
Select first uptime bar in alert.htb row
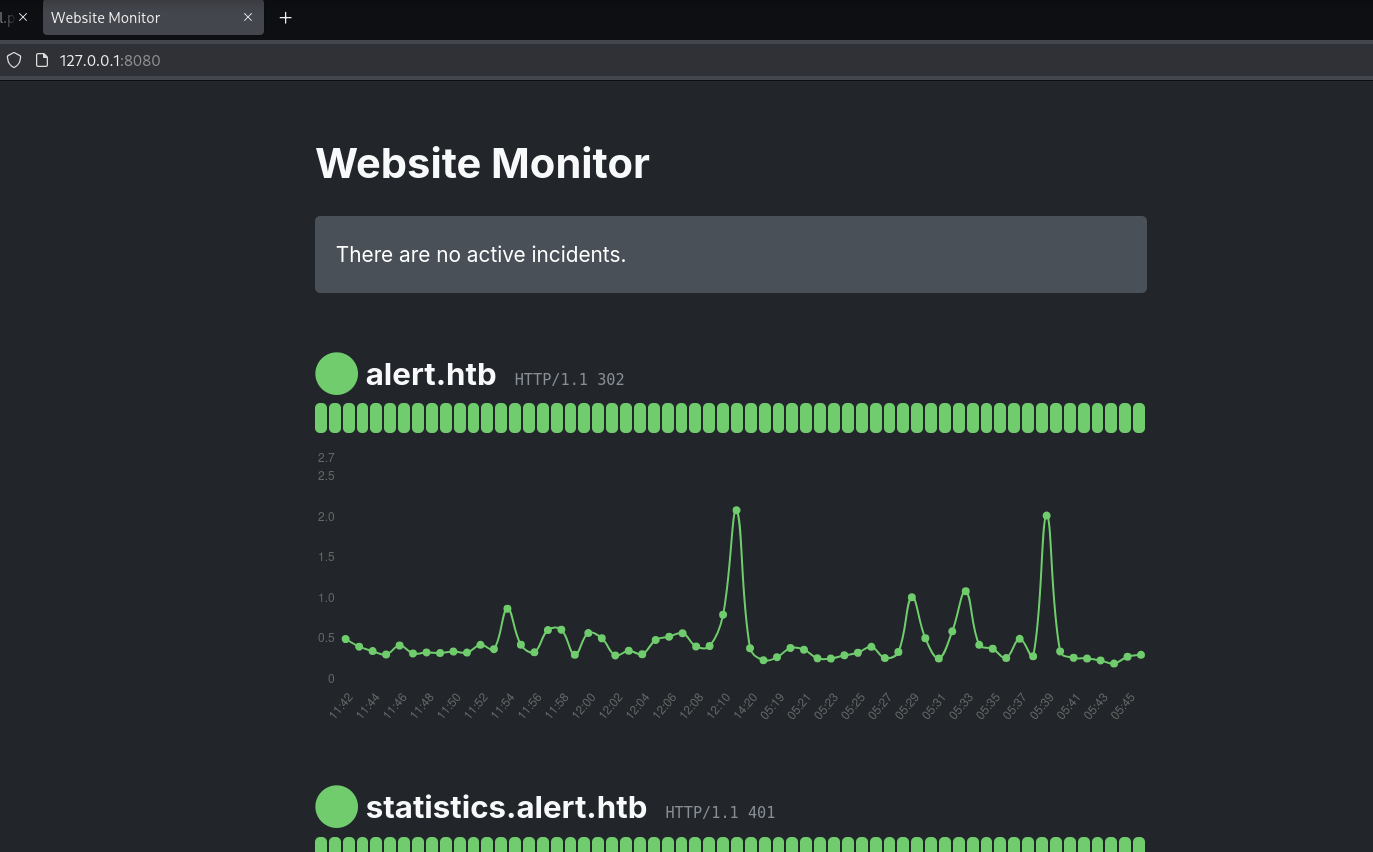click(321, 418)
